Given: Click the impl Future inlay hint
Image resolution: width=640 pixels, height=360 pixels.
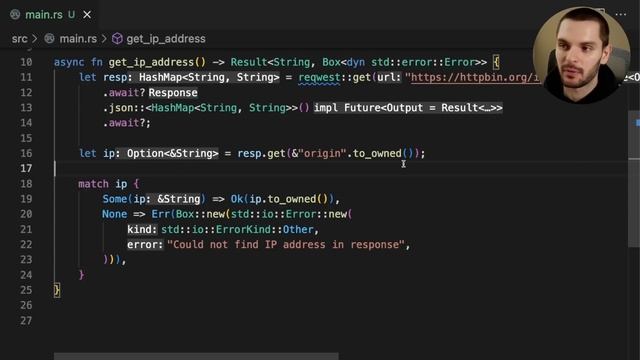Looking at the screenshot, I should tap(408, 108).
